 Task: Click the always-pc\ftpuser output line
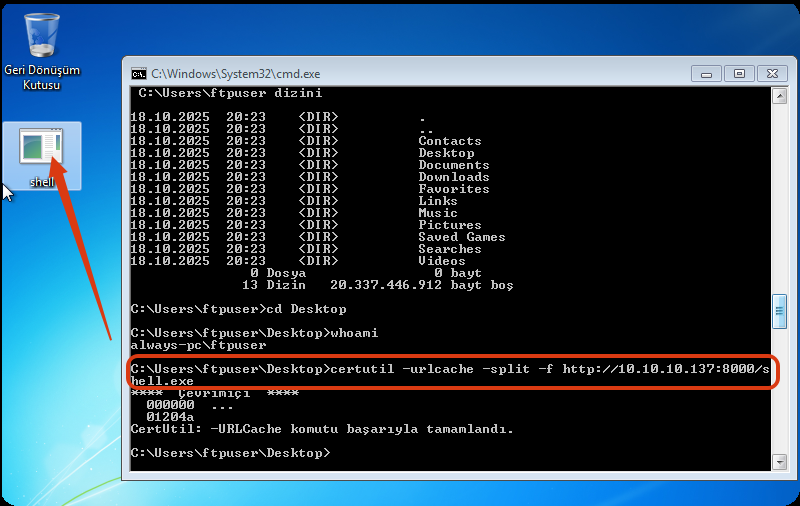pyautogui.click(x=198, y=345)
